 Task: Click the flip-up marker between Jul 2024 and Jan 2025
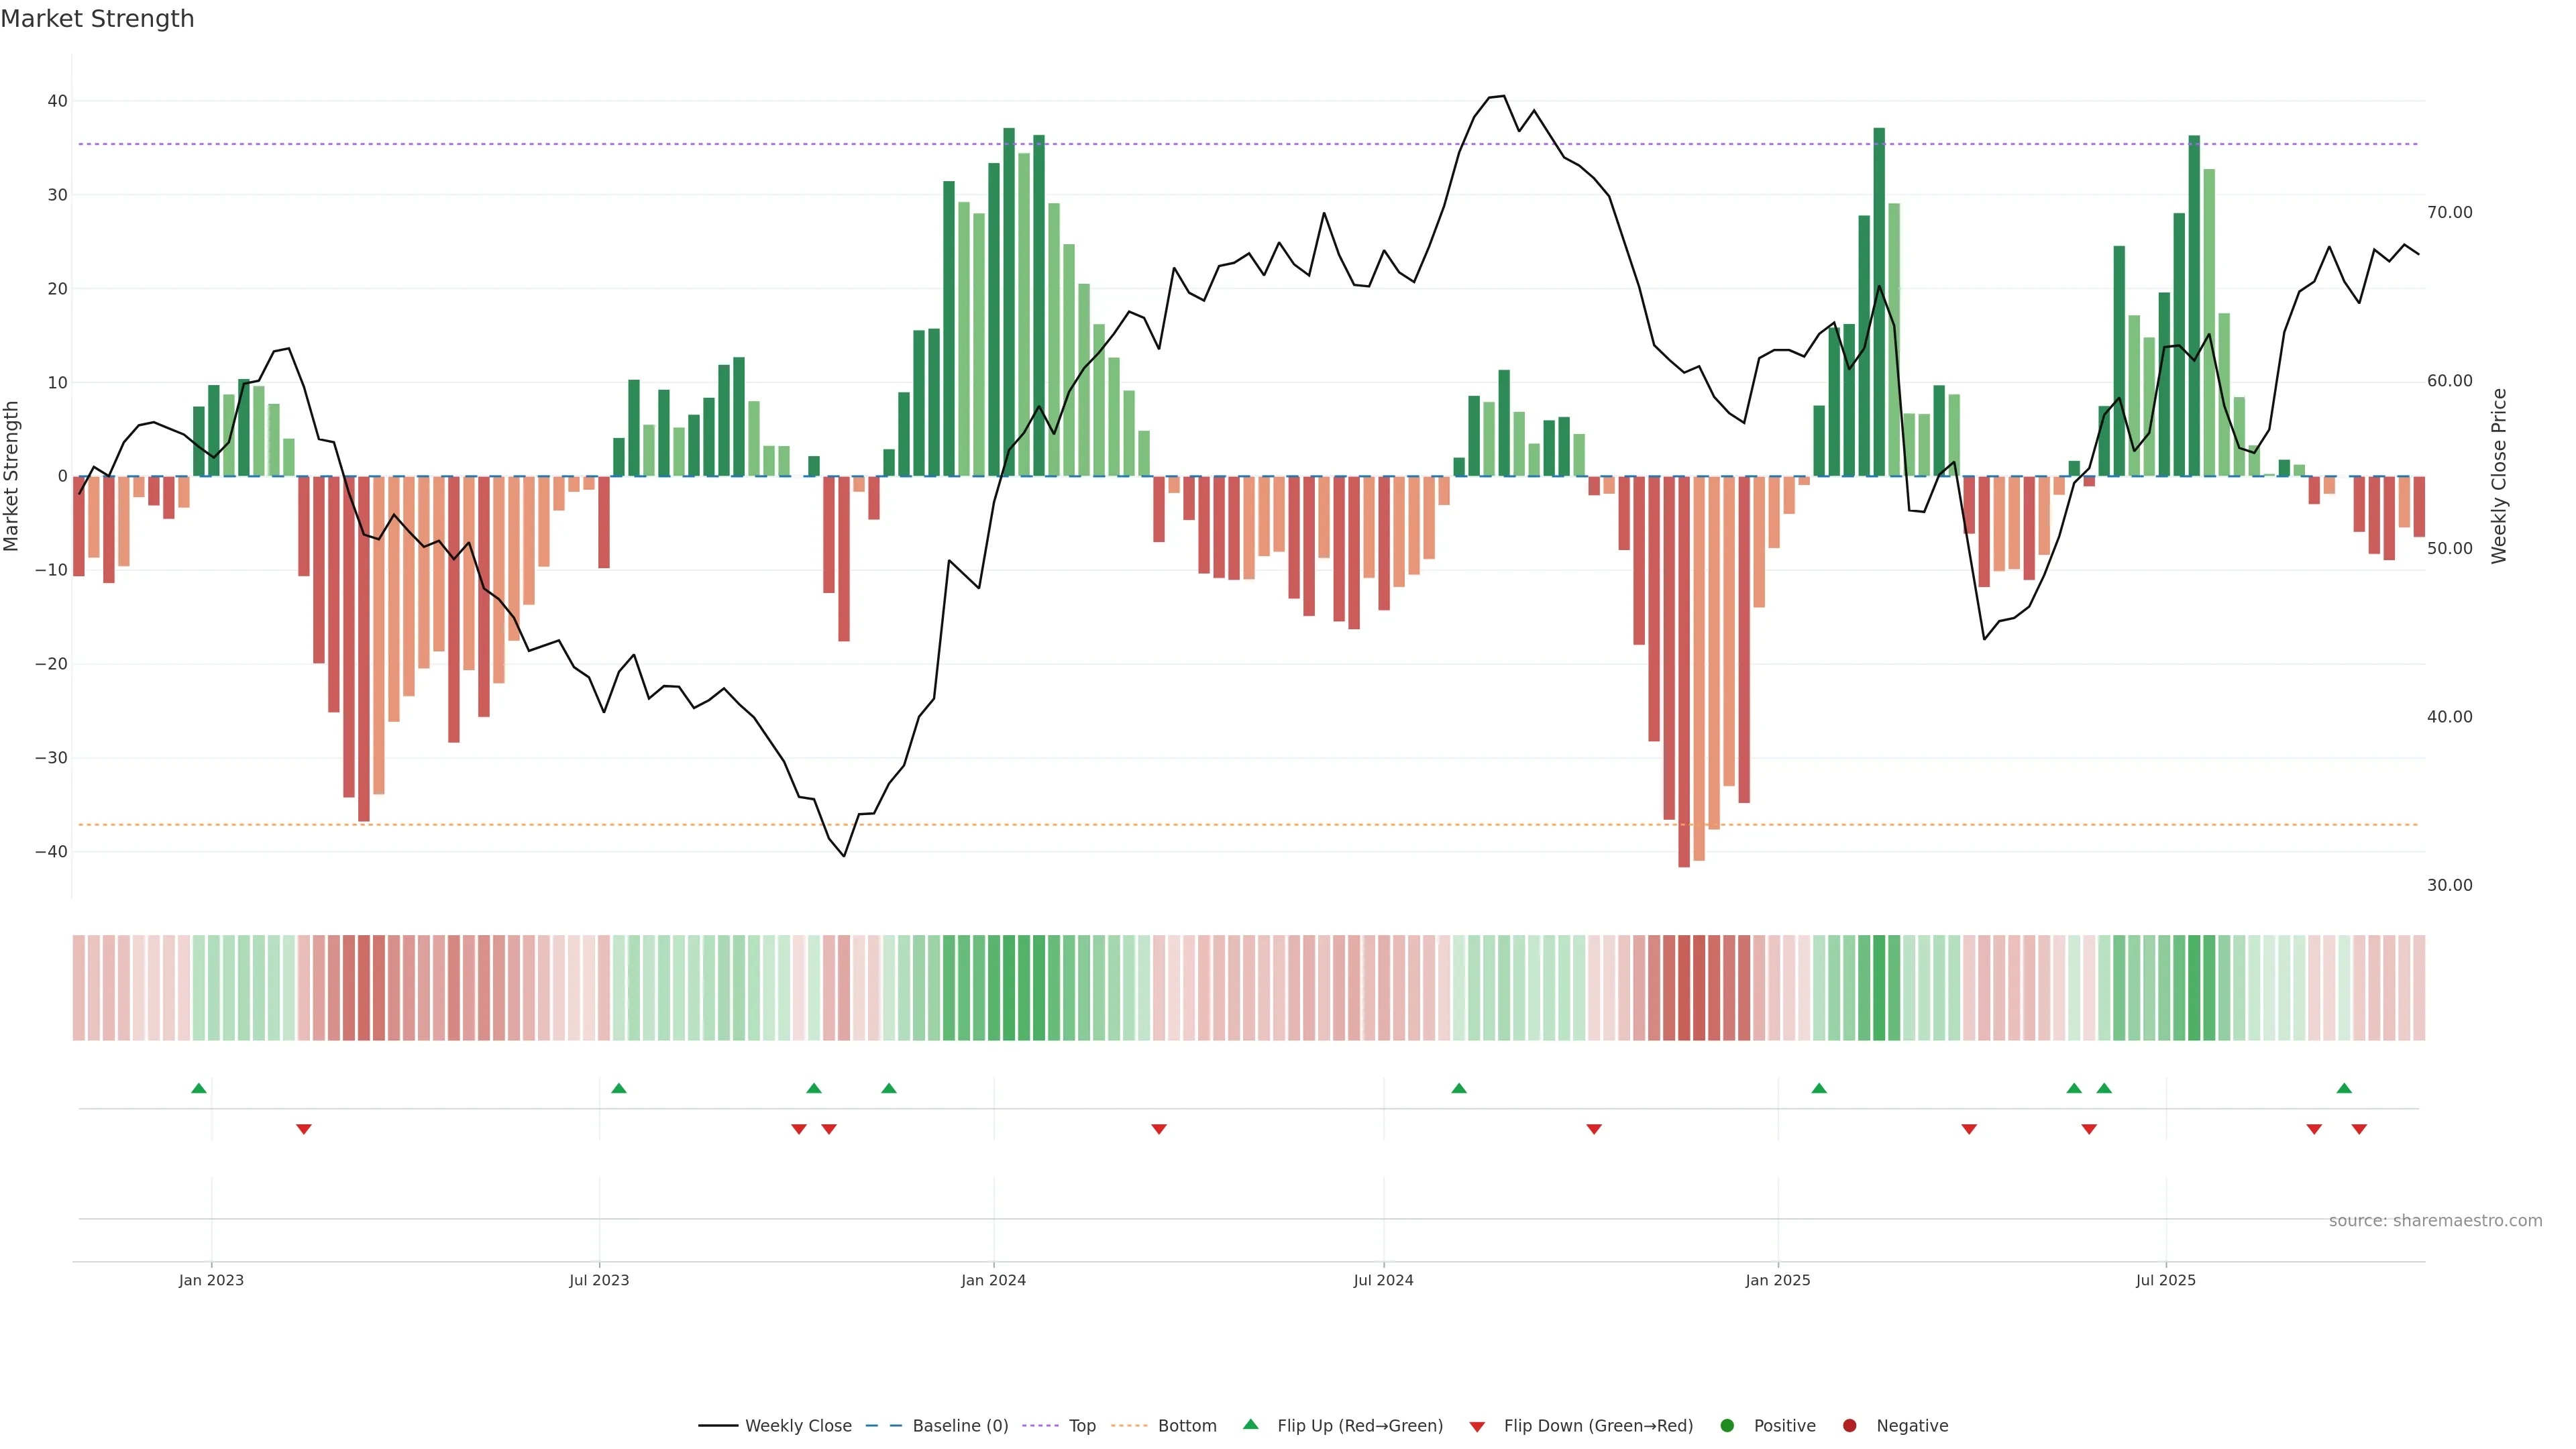[1459, 1088]
